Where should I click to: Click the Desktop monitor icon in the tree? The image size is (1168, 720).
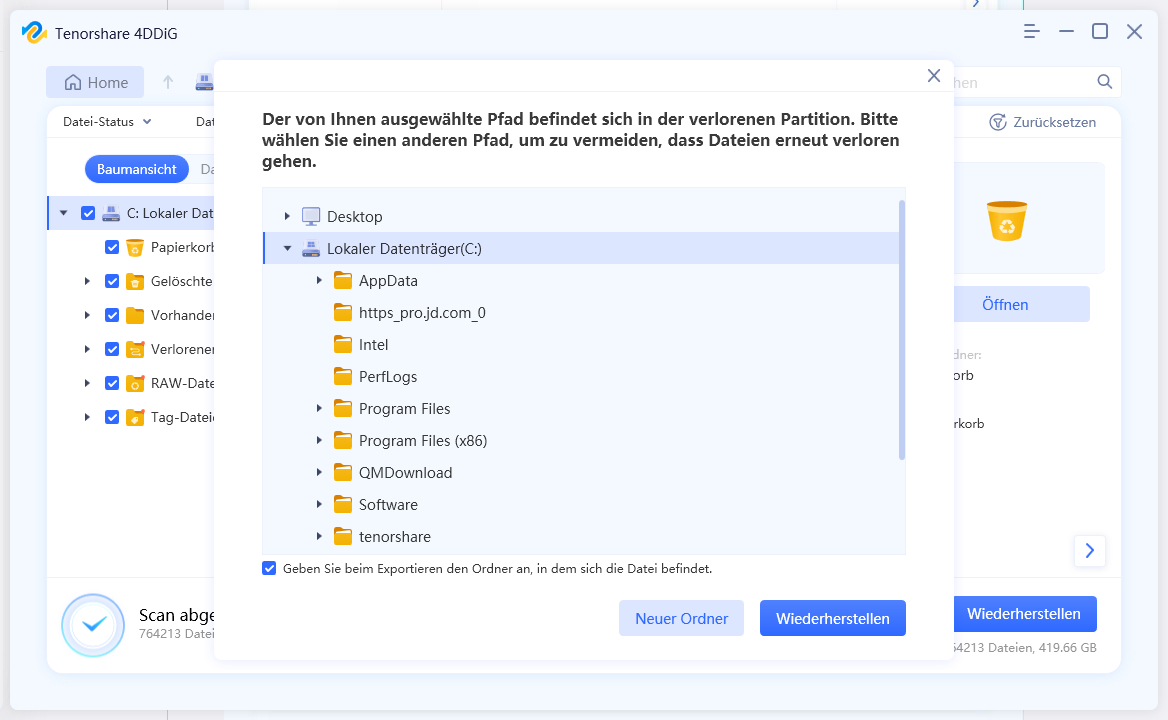(x=311, y=216)
